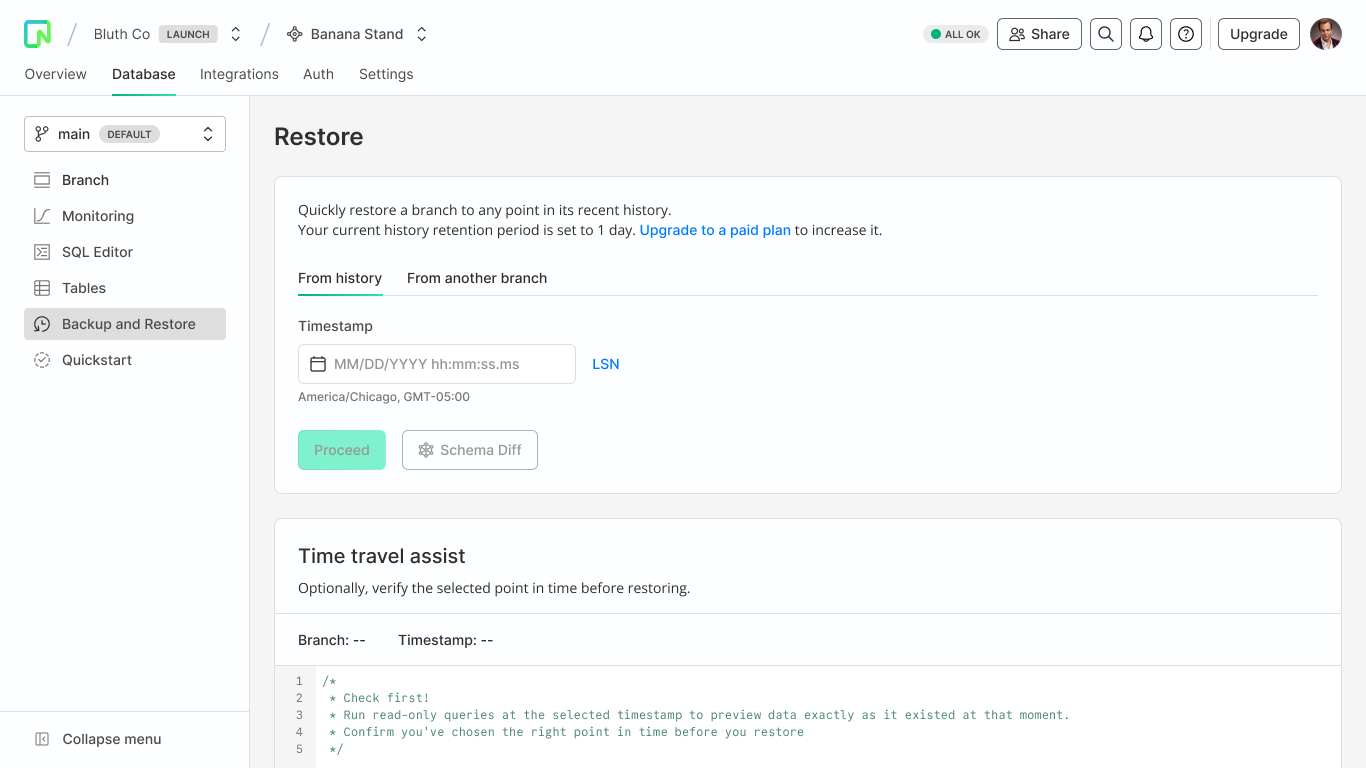Click the Schema Diff button
Image resolution: width=1366 pixels, height=768 pixels.
pos(470,450)
